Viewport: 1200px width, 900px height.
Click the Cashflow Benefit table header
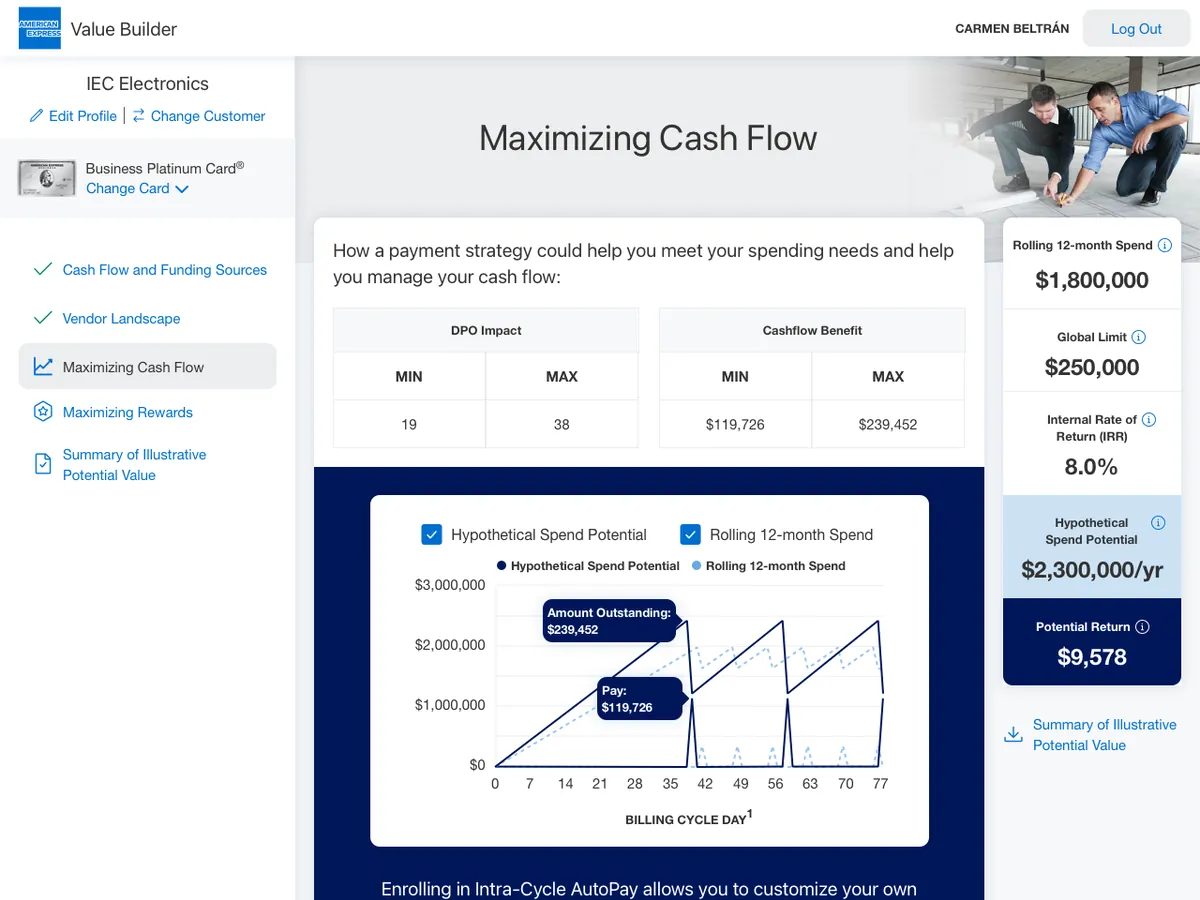[x=812, y=330]
